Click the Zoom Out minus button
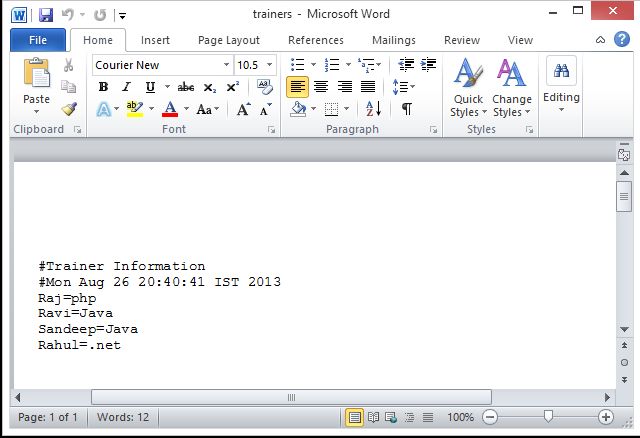 click(489, 417)
